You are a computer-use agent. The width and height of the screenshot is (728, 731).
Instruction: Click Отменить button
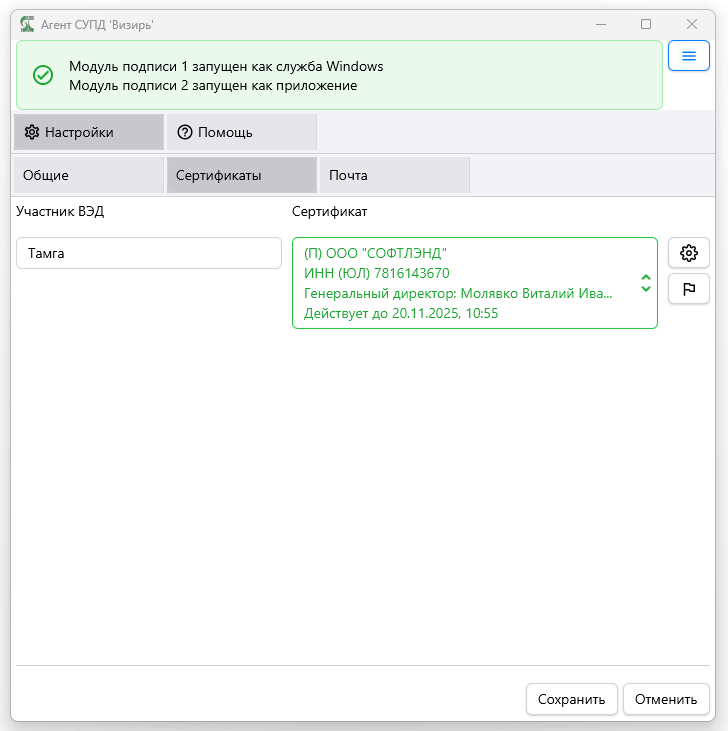(666, 699)
